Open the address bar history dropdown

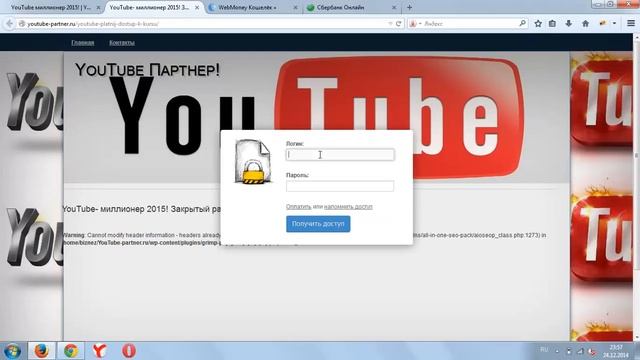coord(390,24)
